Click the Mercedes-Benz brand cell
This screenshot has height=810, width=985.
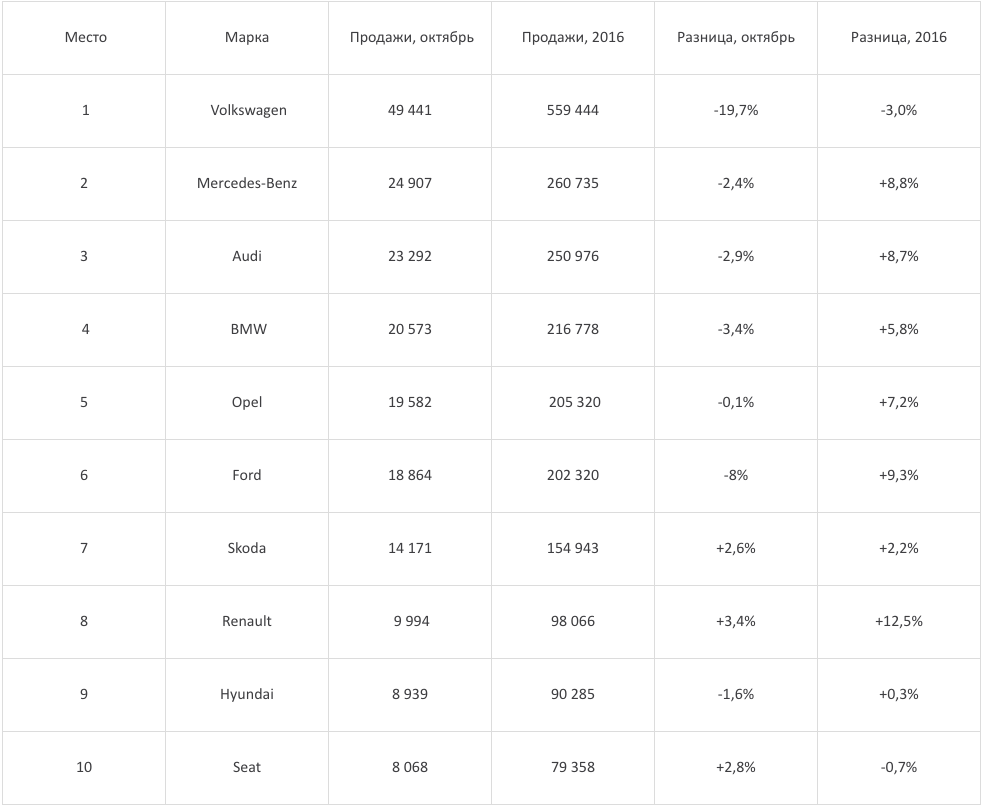tap(247, 183)
